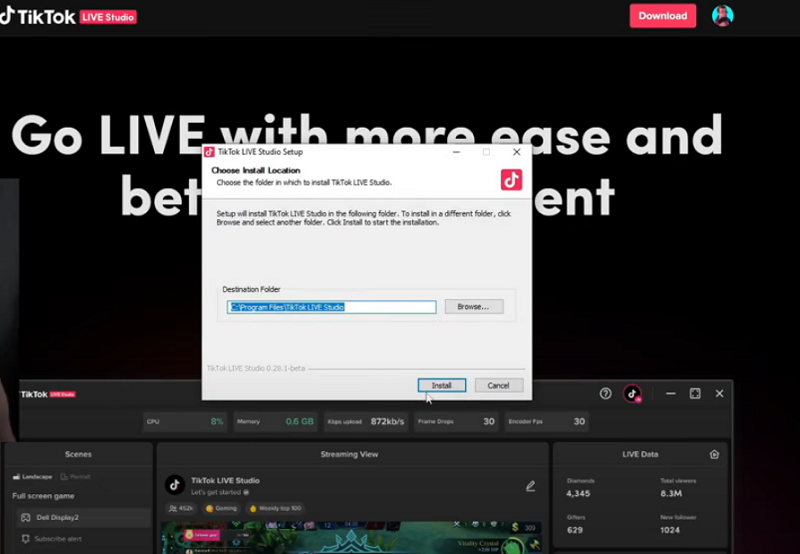
Task: Select the Landscape scene orientation
Action: tap(33, 476)
